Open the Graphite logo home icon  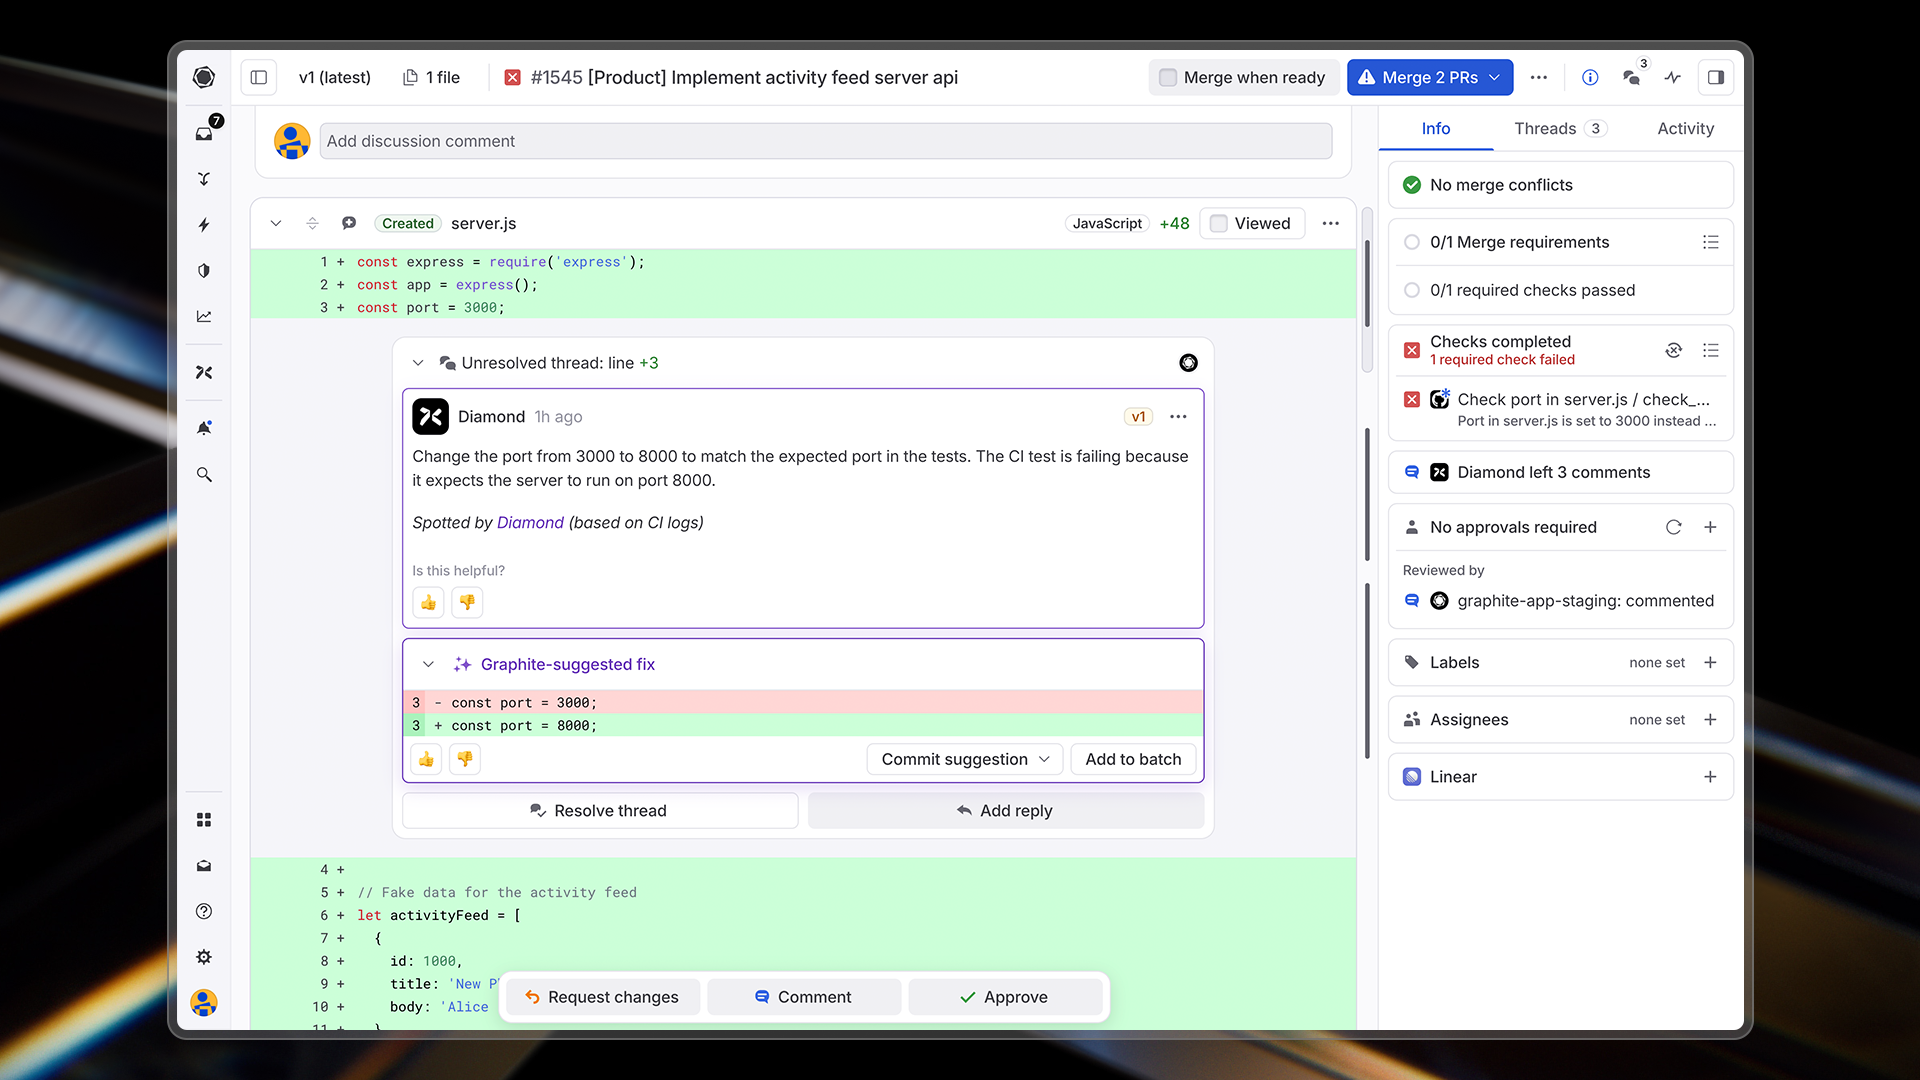click(x=204, y=77)
